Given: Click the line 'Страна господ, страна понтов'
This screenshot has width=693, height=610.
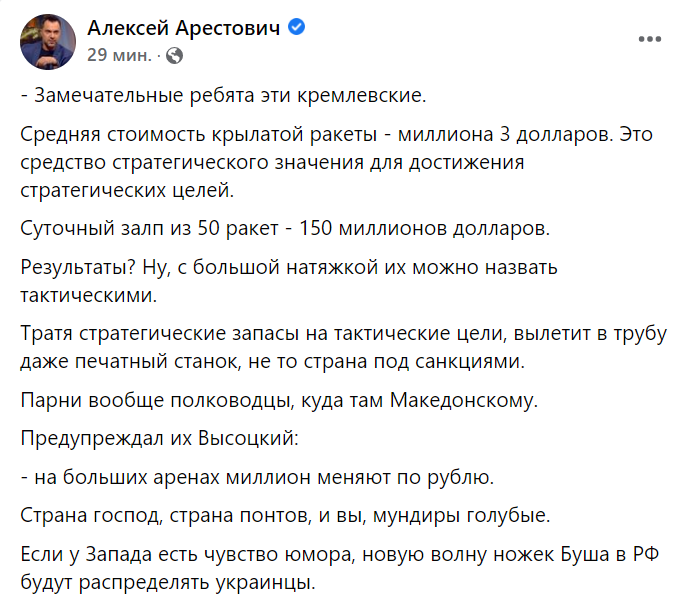Looking at the screenshot, I should [286, 515].
